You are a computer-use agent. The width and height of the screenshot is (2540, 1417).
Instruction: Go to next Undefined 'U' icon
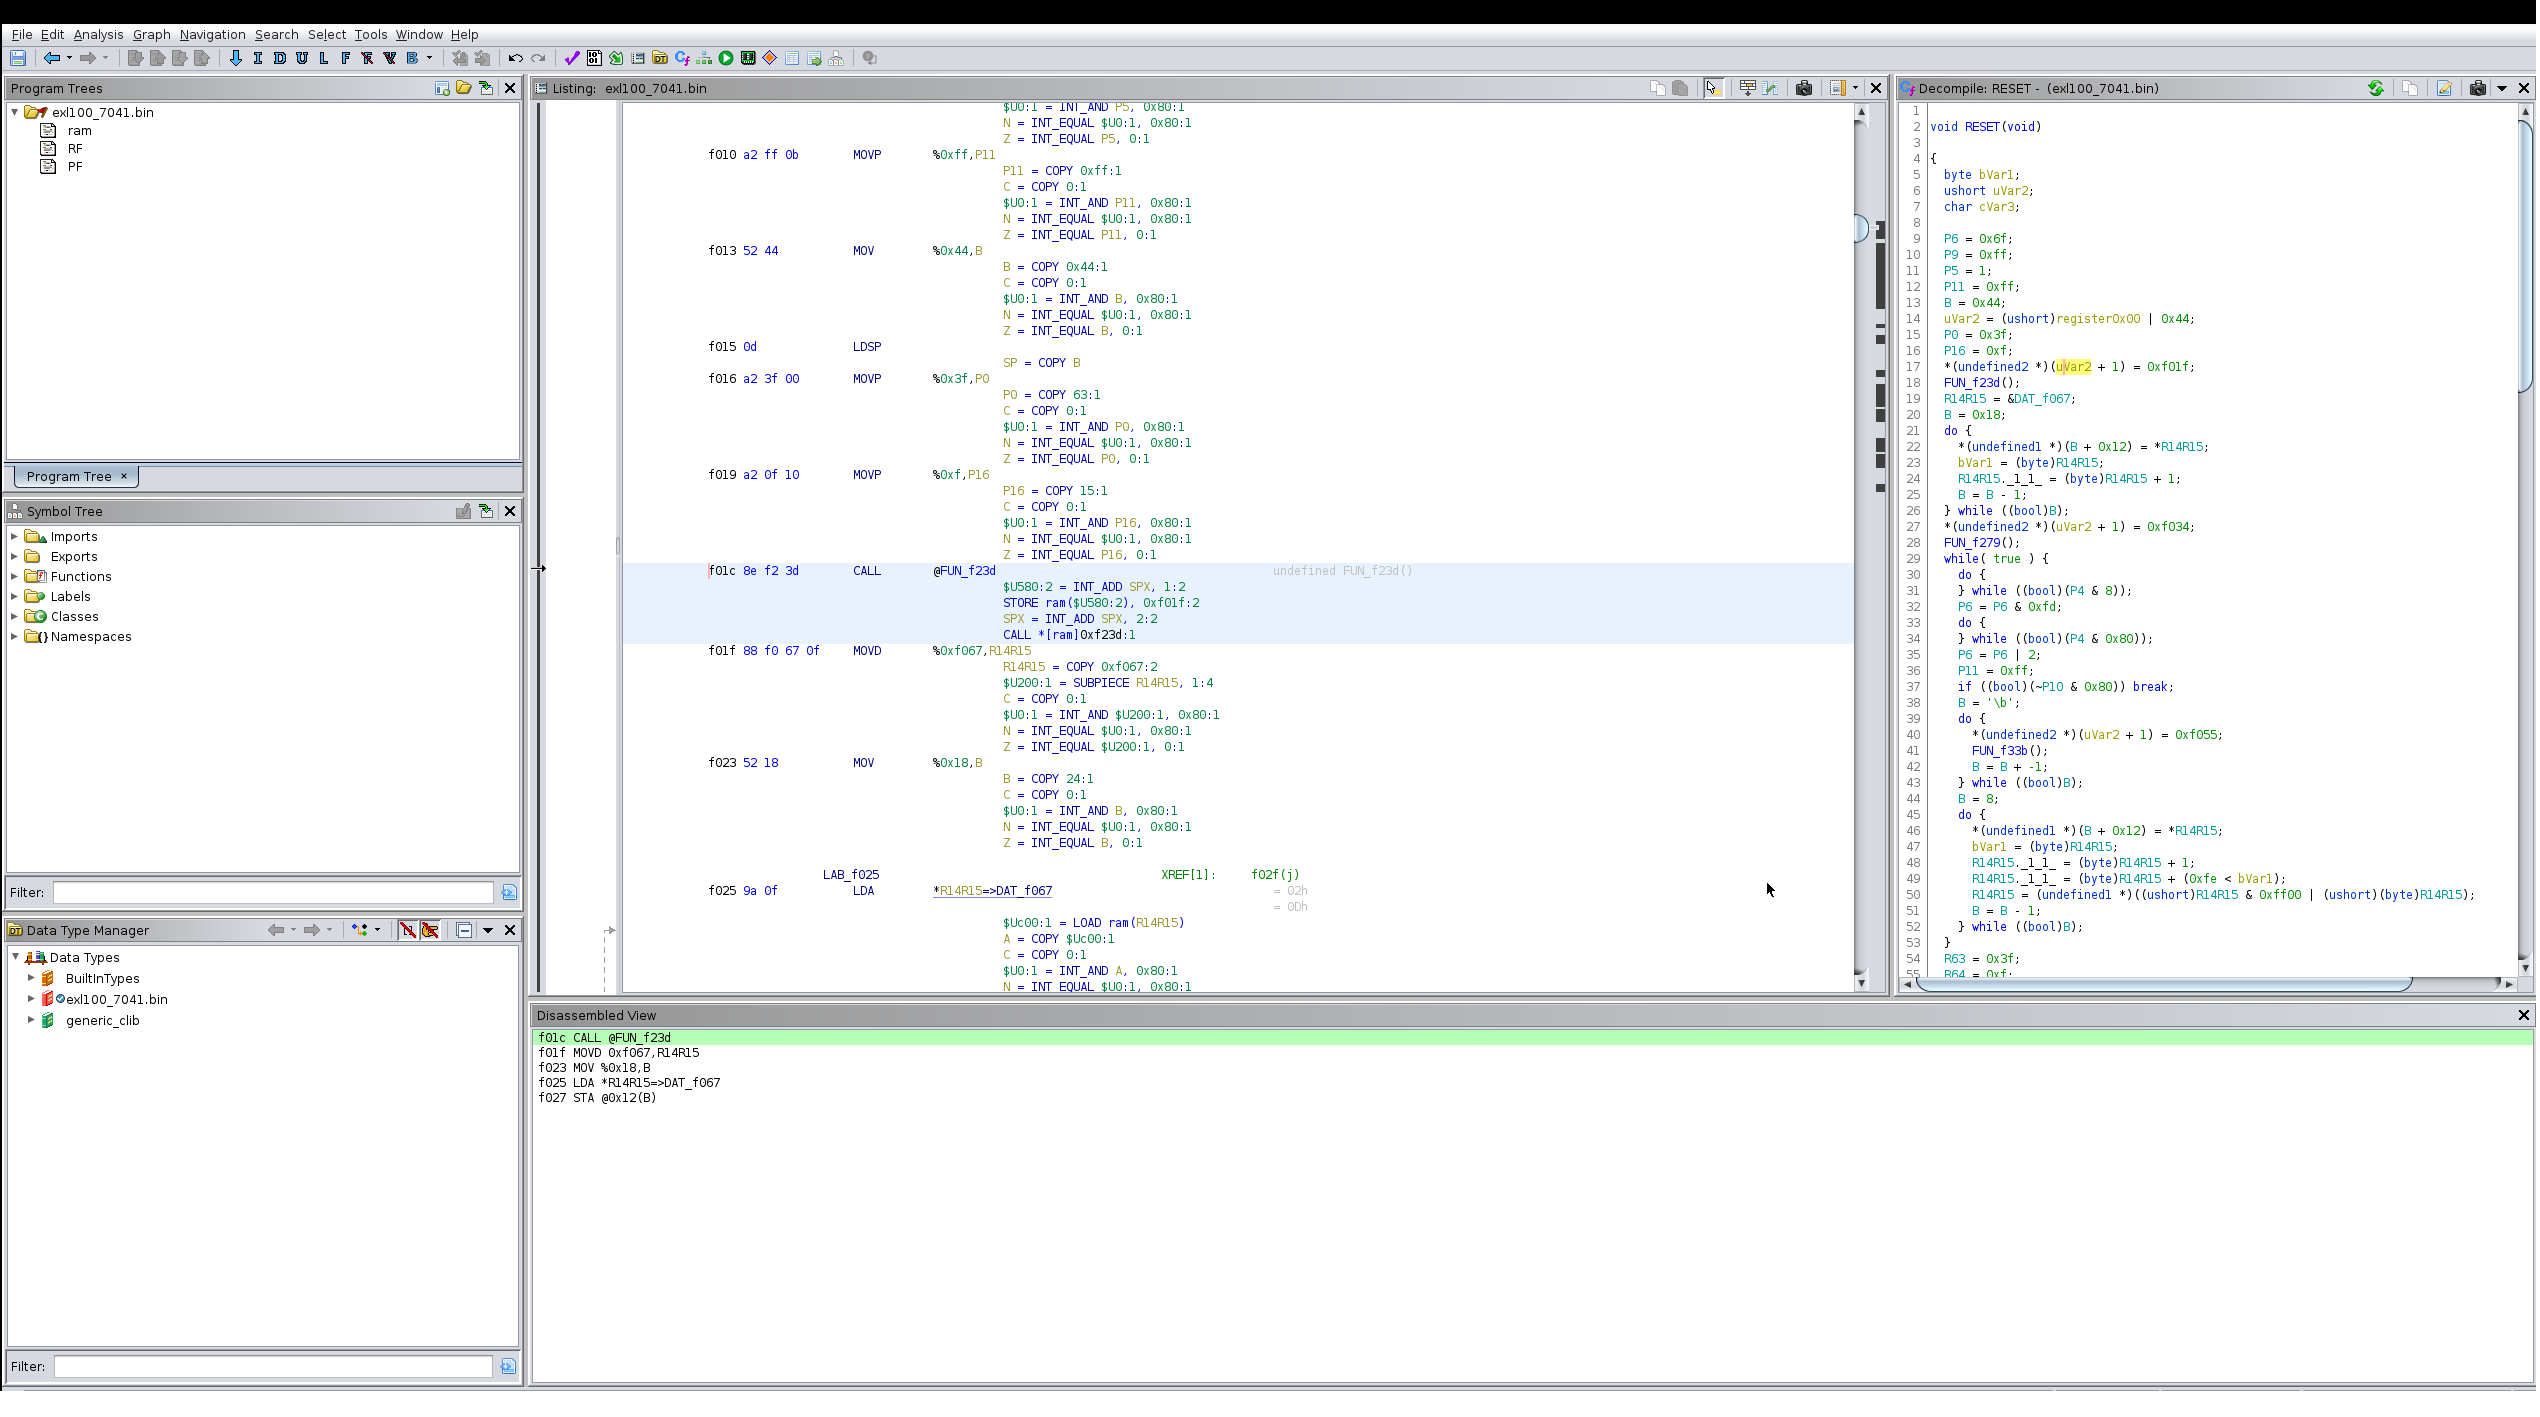302,58
